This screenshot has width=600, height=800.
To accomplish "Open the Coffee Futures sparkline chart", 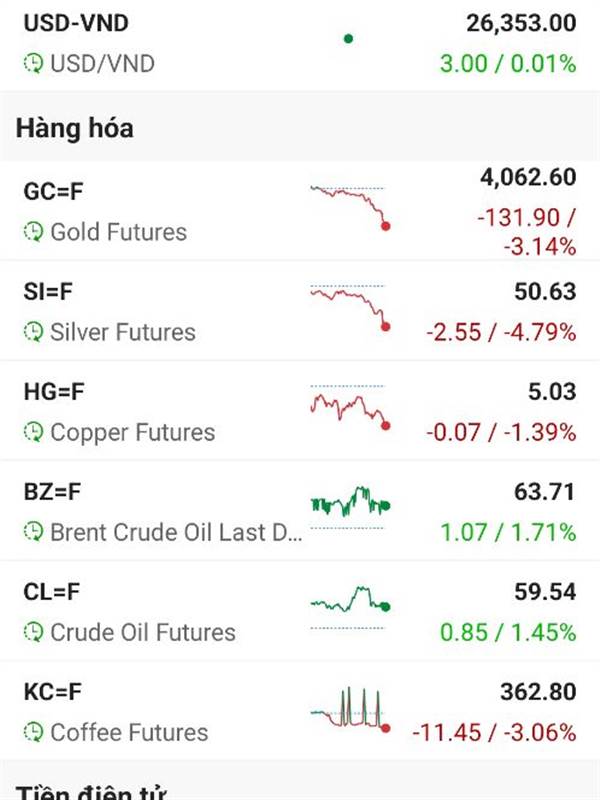I will [x=349, y=710].
